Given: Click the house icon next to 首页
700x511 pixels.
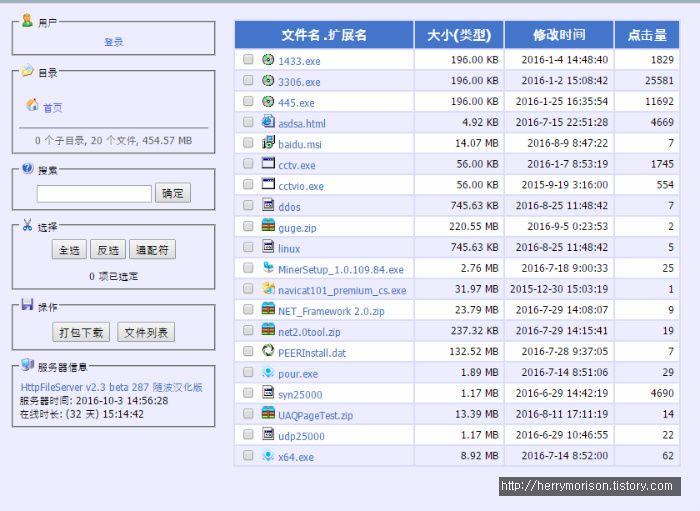Looking at the screenshot, I should (32, 105).
